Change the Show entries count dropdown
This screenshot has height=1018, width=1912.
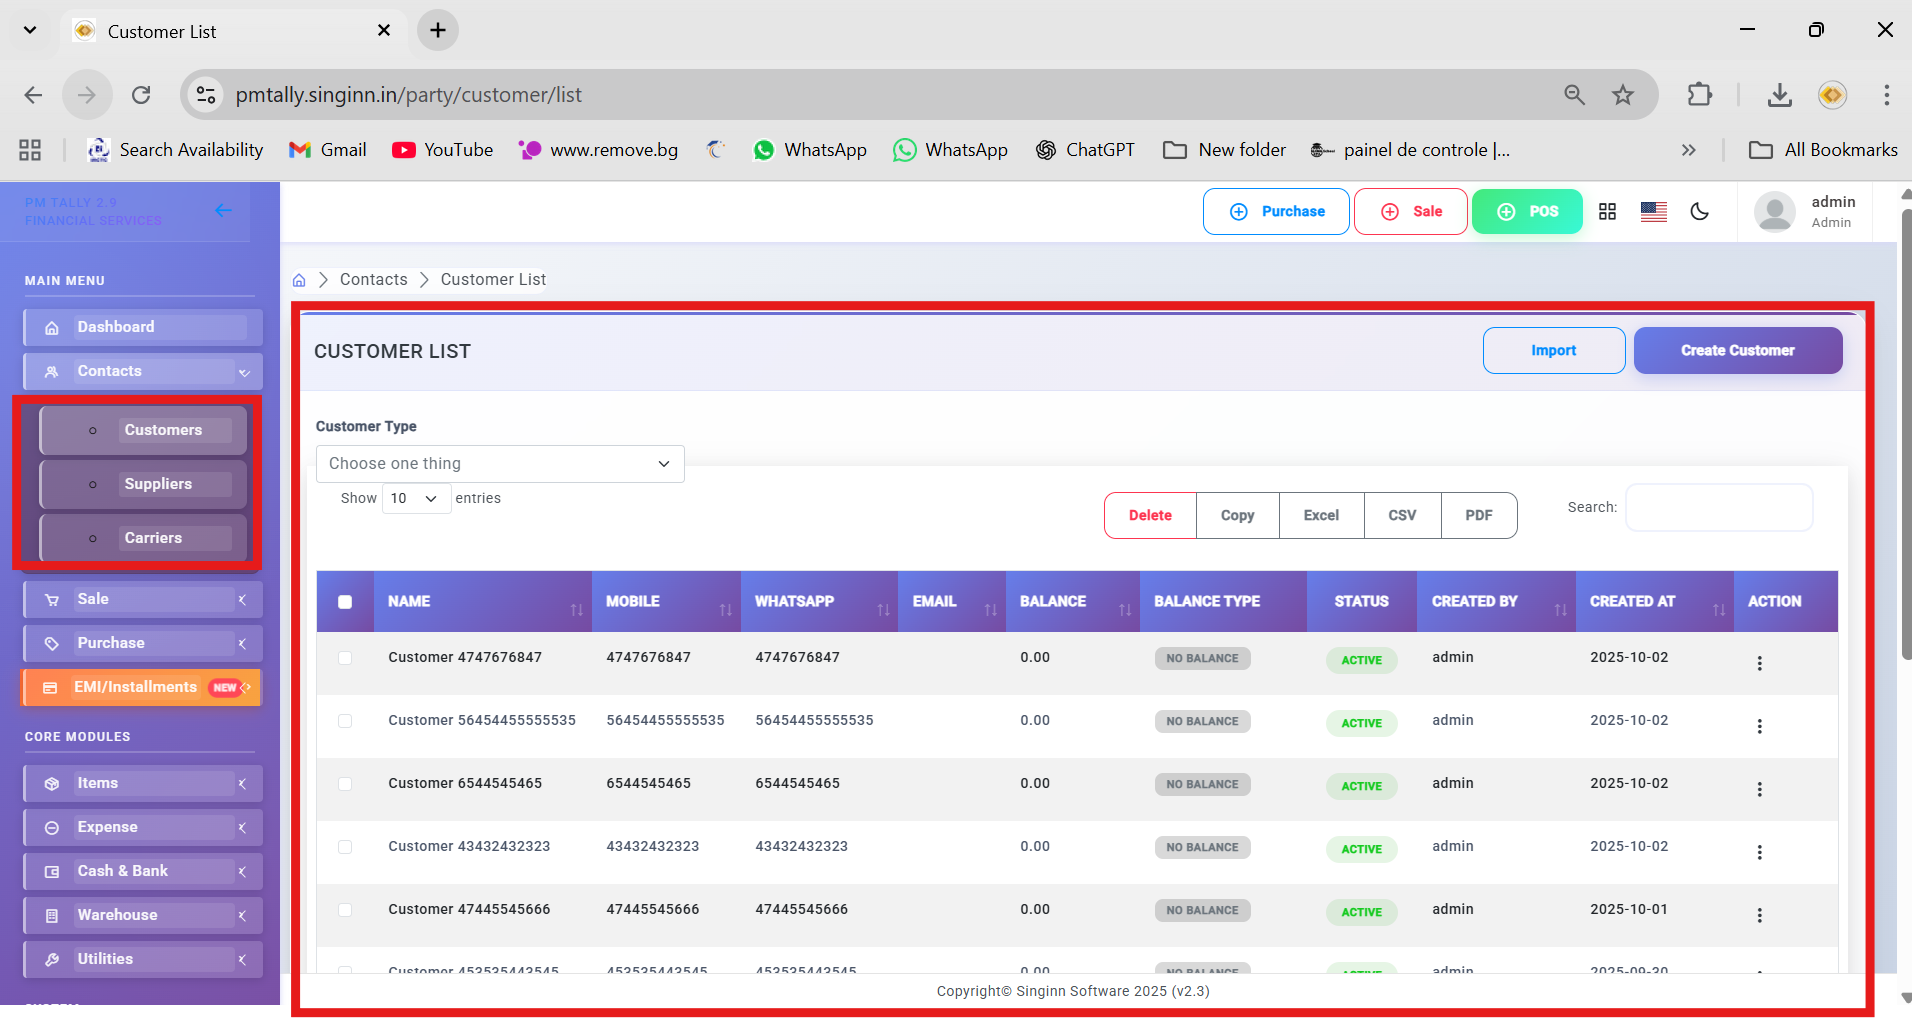click(416, 498)
